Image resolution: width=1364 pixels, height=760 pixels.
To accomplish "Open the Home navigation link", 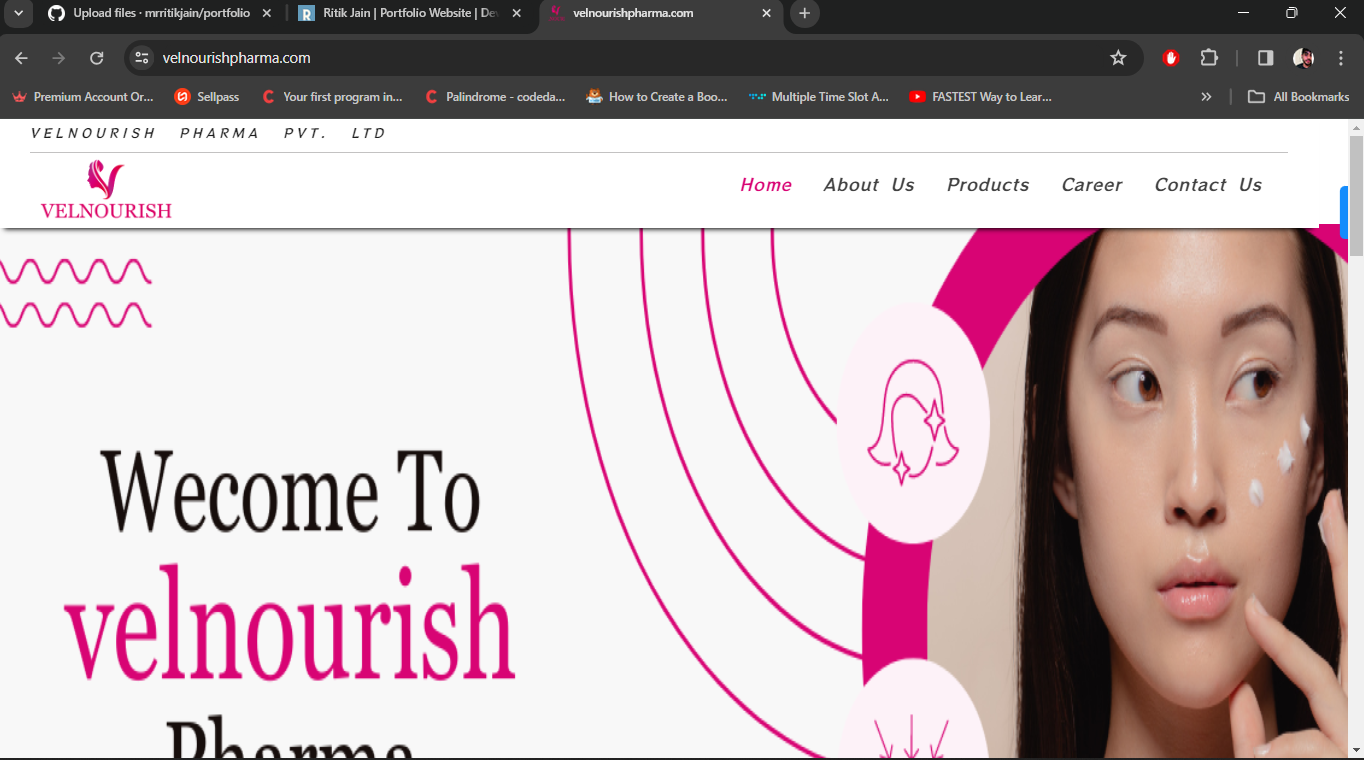I will (x=766, y=185).
